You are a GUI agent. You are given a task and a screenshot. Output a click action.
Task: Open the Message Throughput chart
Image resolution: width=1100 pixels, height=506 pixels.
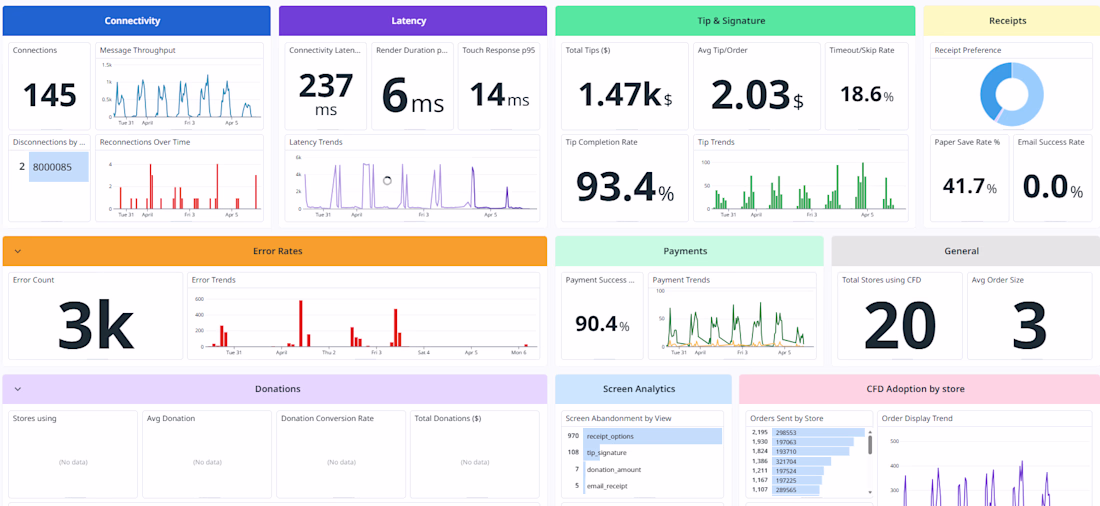[179, 86]
